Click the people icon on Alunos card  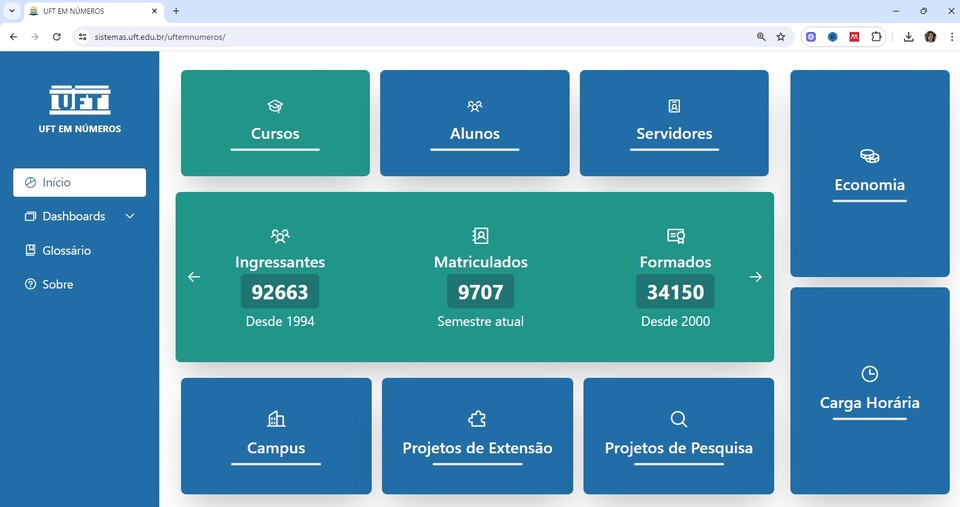(475, 106)
